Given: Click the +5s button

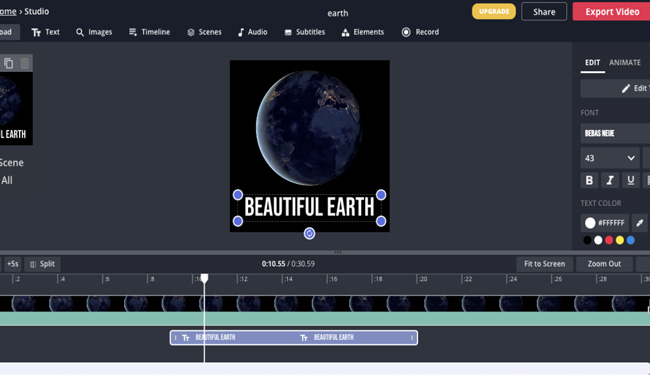Looking at the screenshot, I should coord(13,264).
